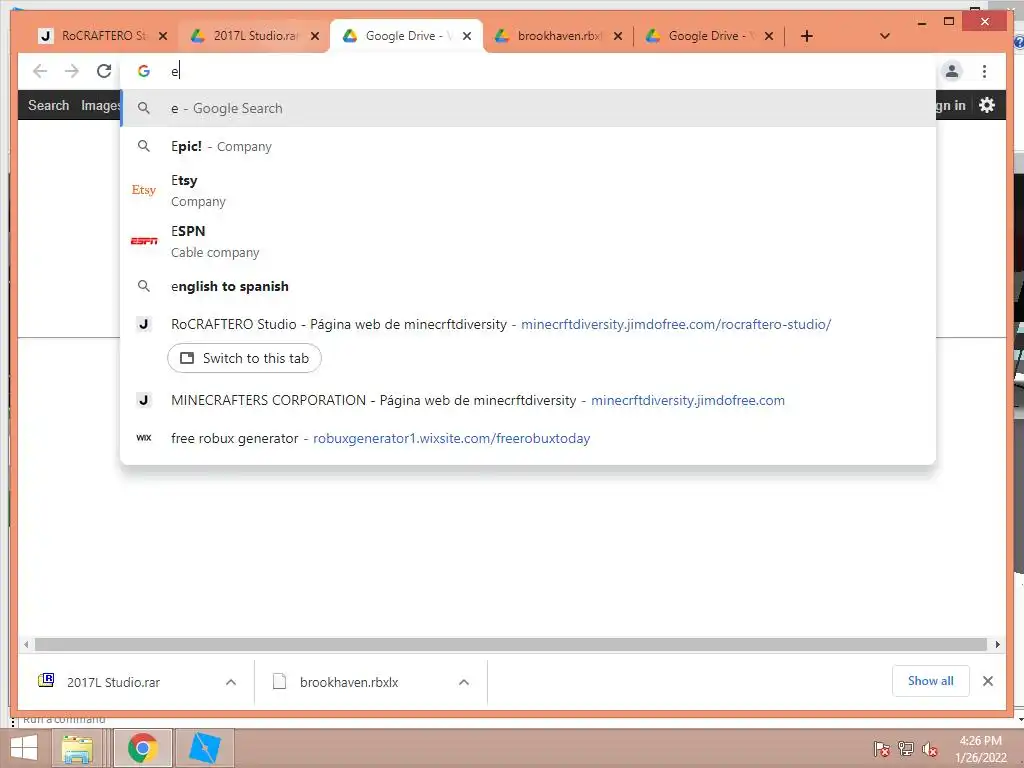Screen dimensions: 1024x768
Task: Click Show all downloads
Action: pyautogui.click(x=931, y=681)
